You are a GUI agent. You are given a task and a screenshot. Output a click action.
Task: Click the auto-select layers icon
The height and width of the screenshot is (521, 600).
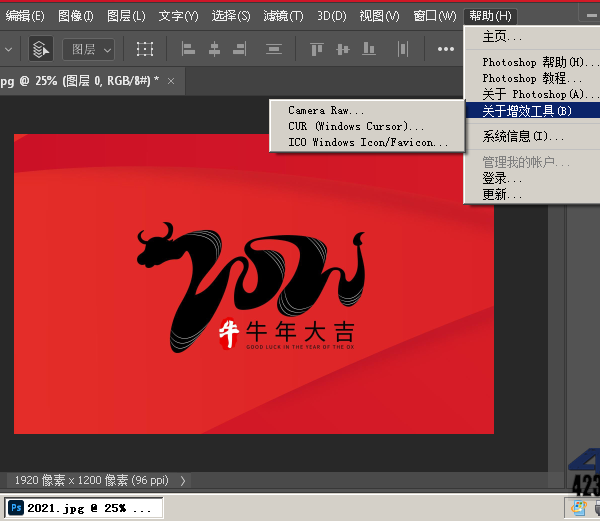point(41,49)
